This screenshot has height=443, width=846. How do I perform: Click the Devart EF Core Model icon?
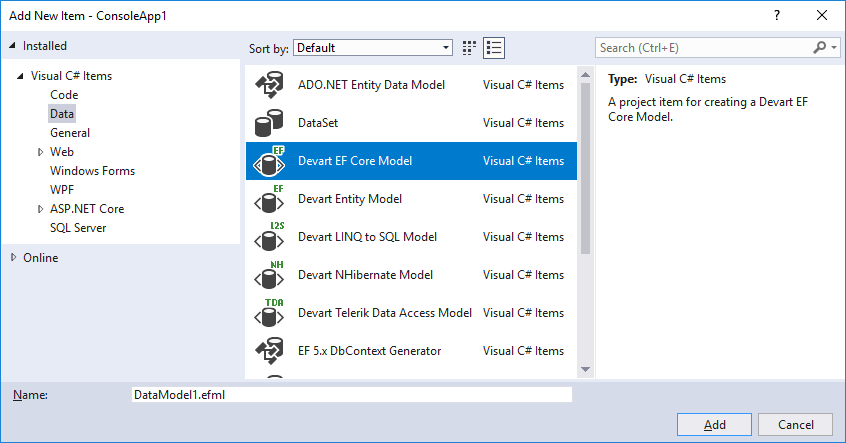269,161
